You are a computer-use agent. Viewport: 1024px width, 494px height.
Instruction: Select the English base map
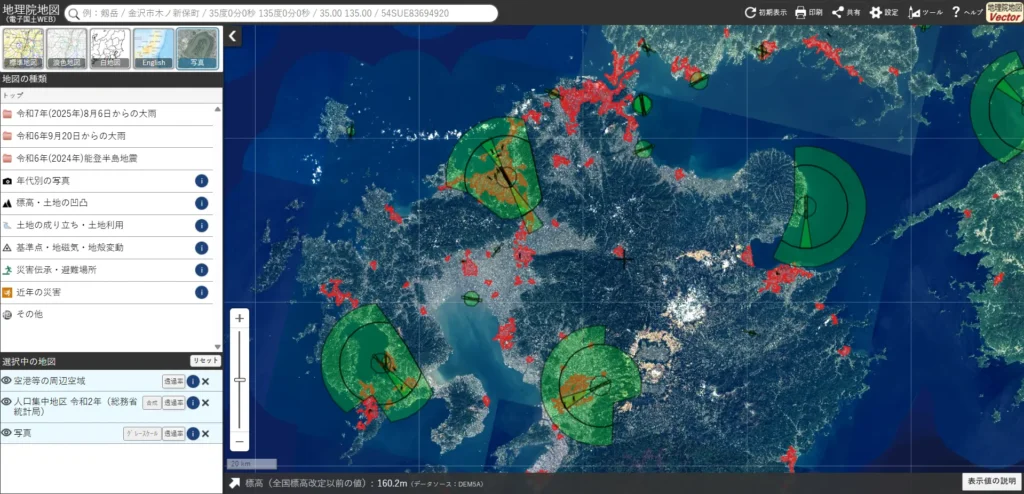154,48
